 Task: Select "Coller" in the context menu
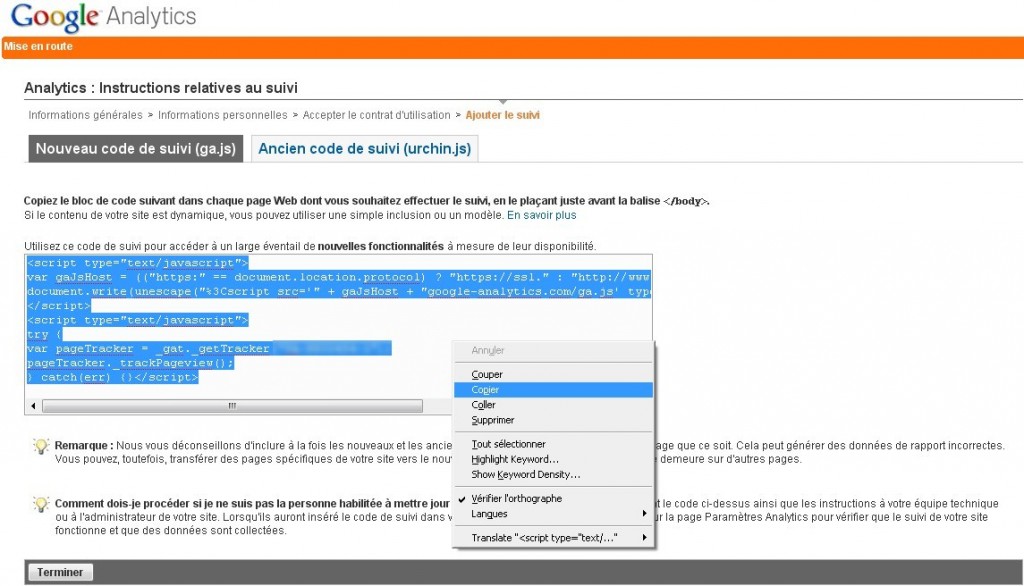[483, 404]
